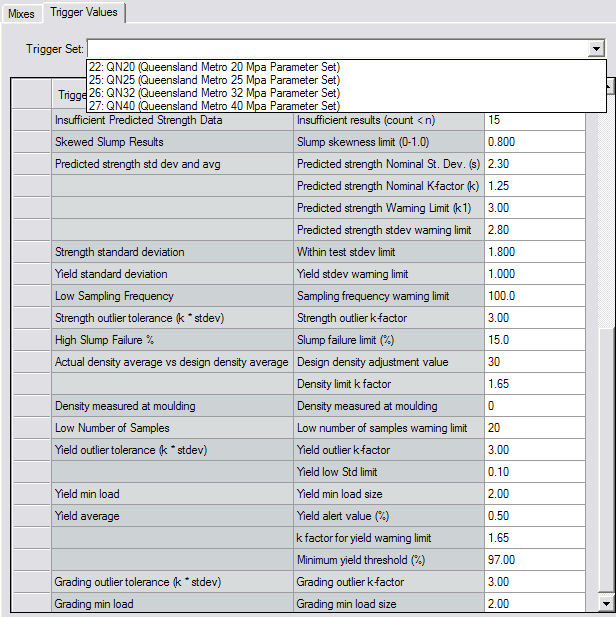Select the Design density adjustment value 30

(533, 362)
